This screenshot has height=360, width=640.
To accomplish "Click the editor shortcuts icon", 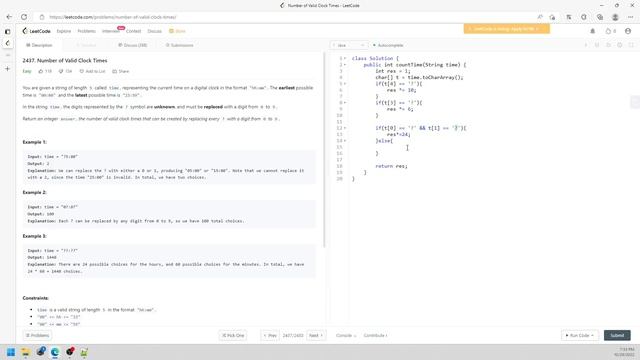I will click(597, 45).
